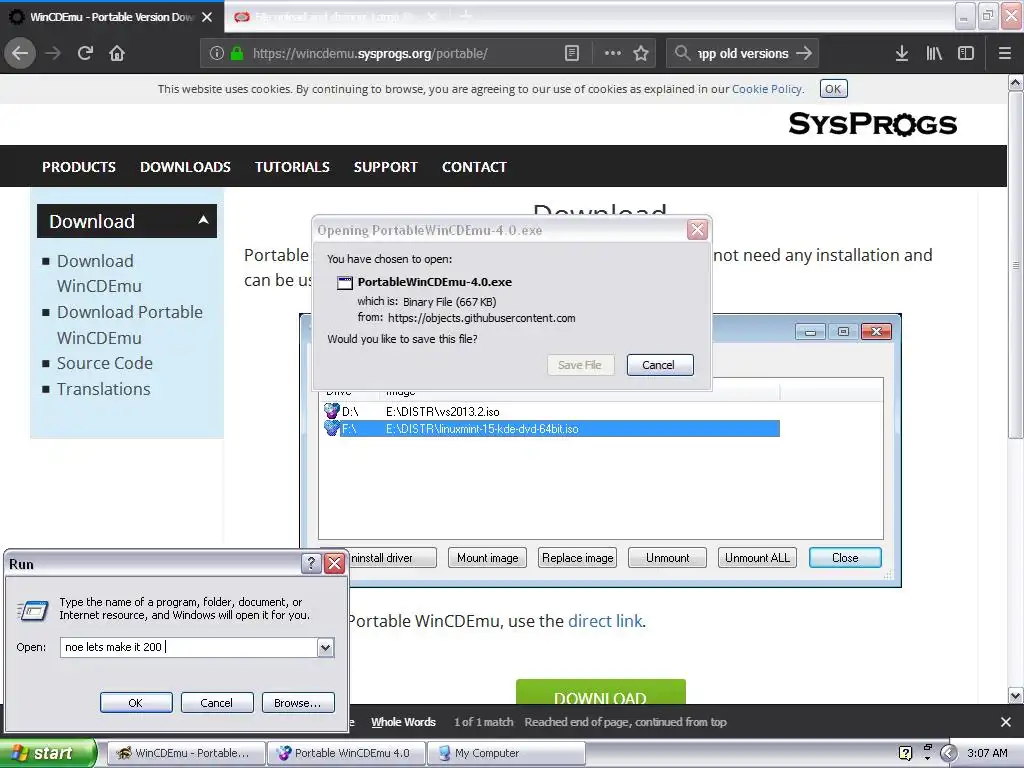Go back with the browser back arrow
1024x768 pixels.
tap(20, 53)
